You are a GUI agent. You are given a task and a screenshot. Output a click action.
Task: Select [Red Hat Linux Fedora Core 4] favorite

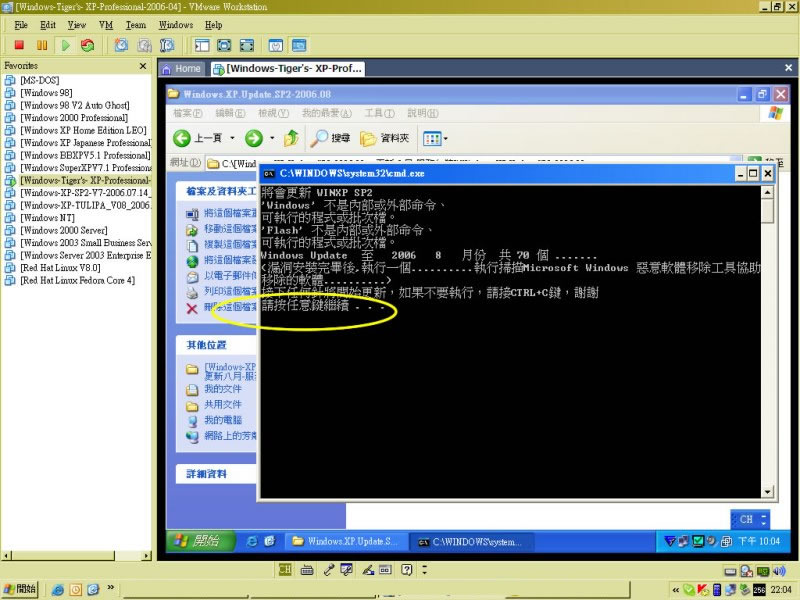78,280
